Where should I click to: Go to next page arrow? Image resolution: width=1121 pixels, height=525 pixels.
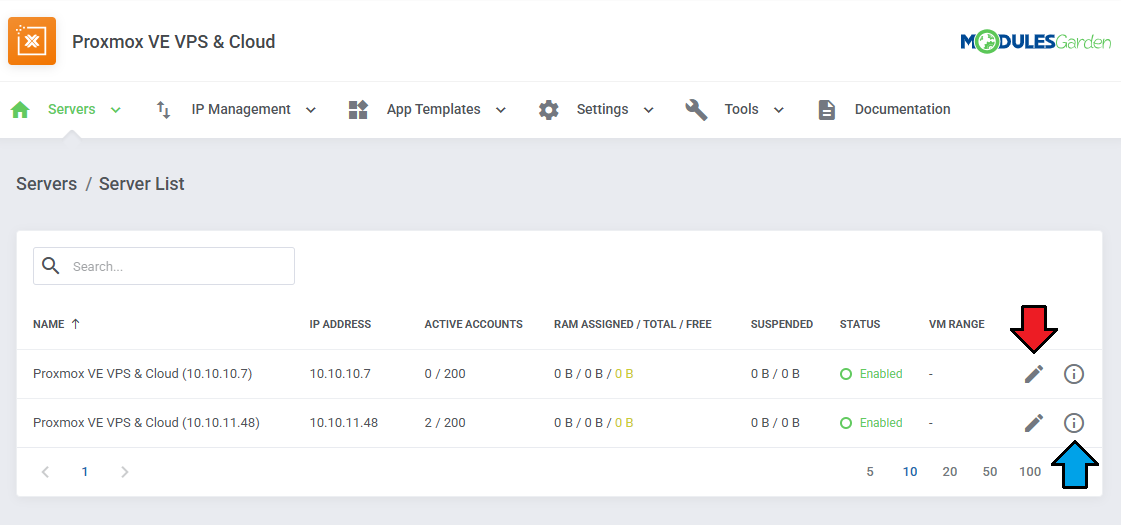pyautogui.click(x=124, y=471)
